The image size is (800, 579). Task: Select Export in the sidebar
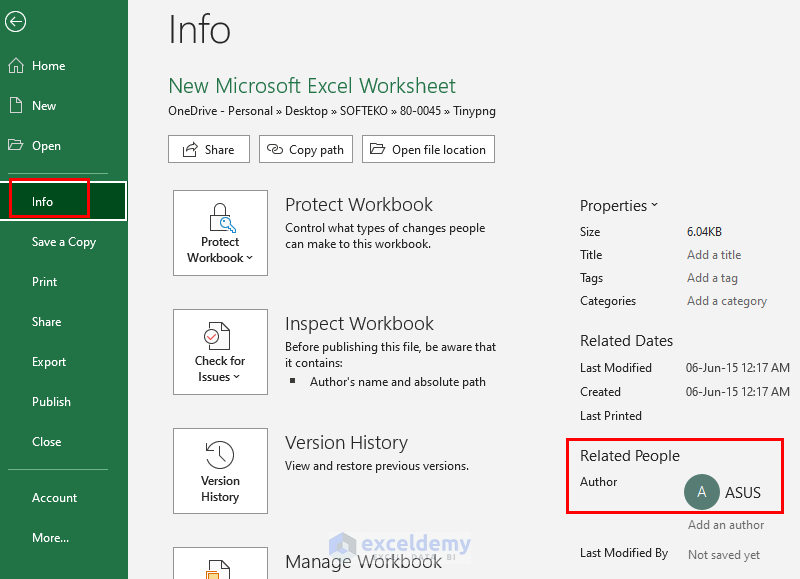pos(49,362)
